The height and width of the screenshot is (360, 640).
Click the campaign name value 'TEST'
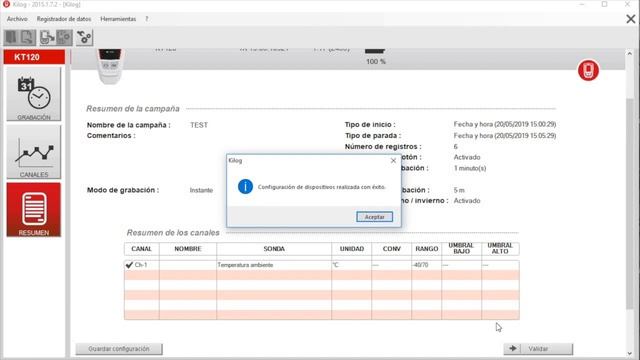point(199,125)
